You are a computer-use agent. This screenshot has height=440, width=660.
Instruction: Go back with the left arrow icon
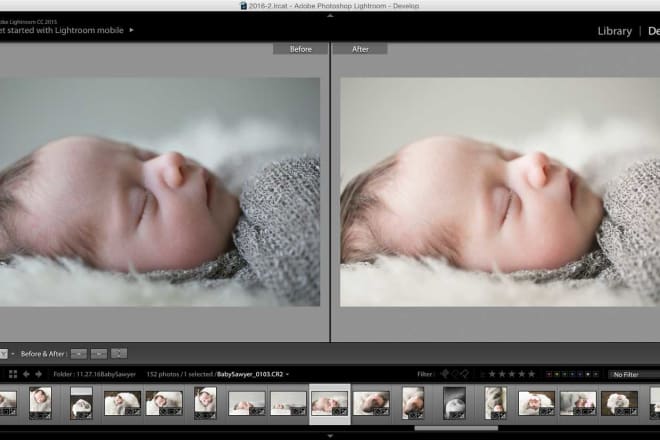pyautogui.click(x=26, y=374)
